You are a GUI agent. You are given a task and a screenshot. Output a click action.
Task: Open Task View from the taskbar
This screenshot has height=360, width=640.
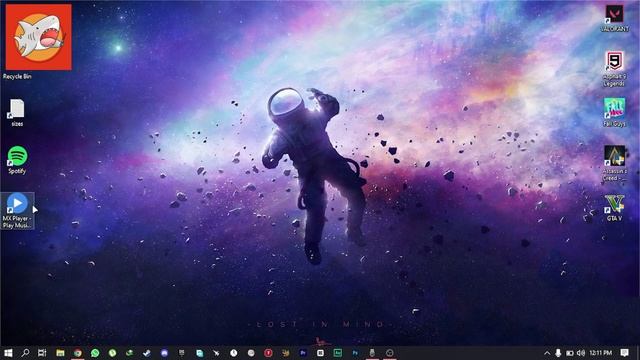42,353
